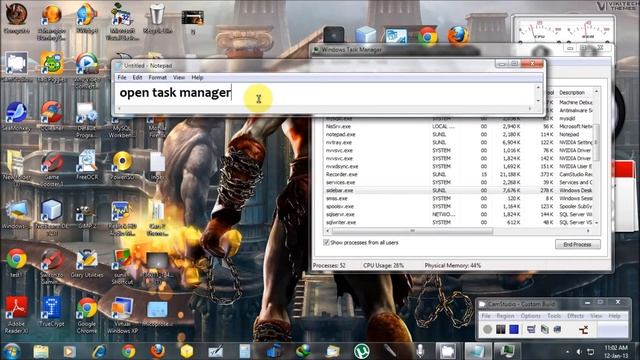Select the SeaMonkey desktop icon

[x=16, y=116]
